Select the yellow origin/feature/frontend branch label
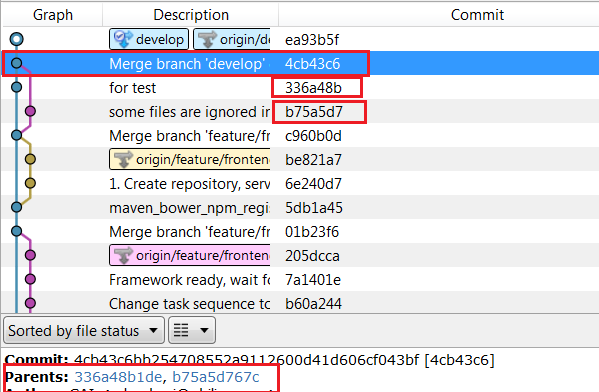 [x=190, y=159]
